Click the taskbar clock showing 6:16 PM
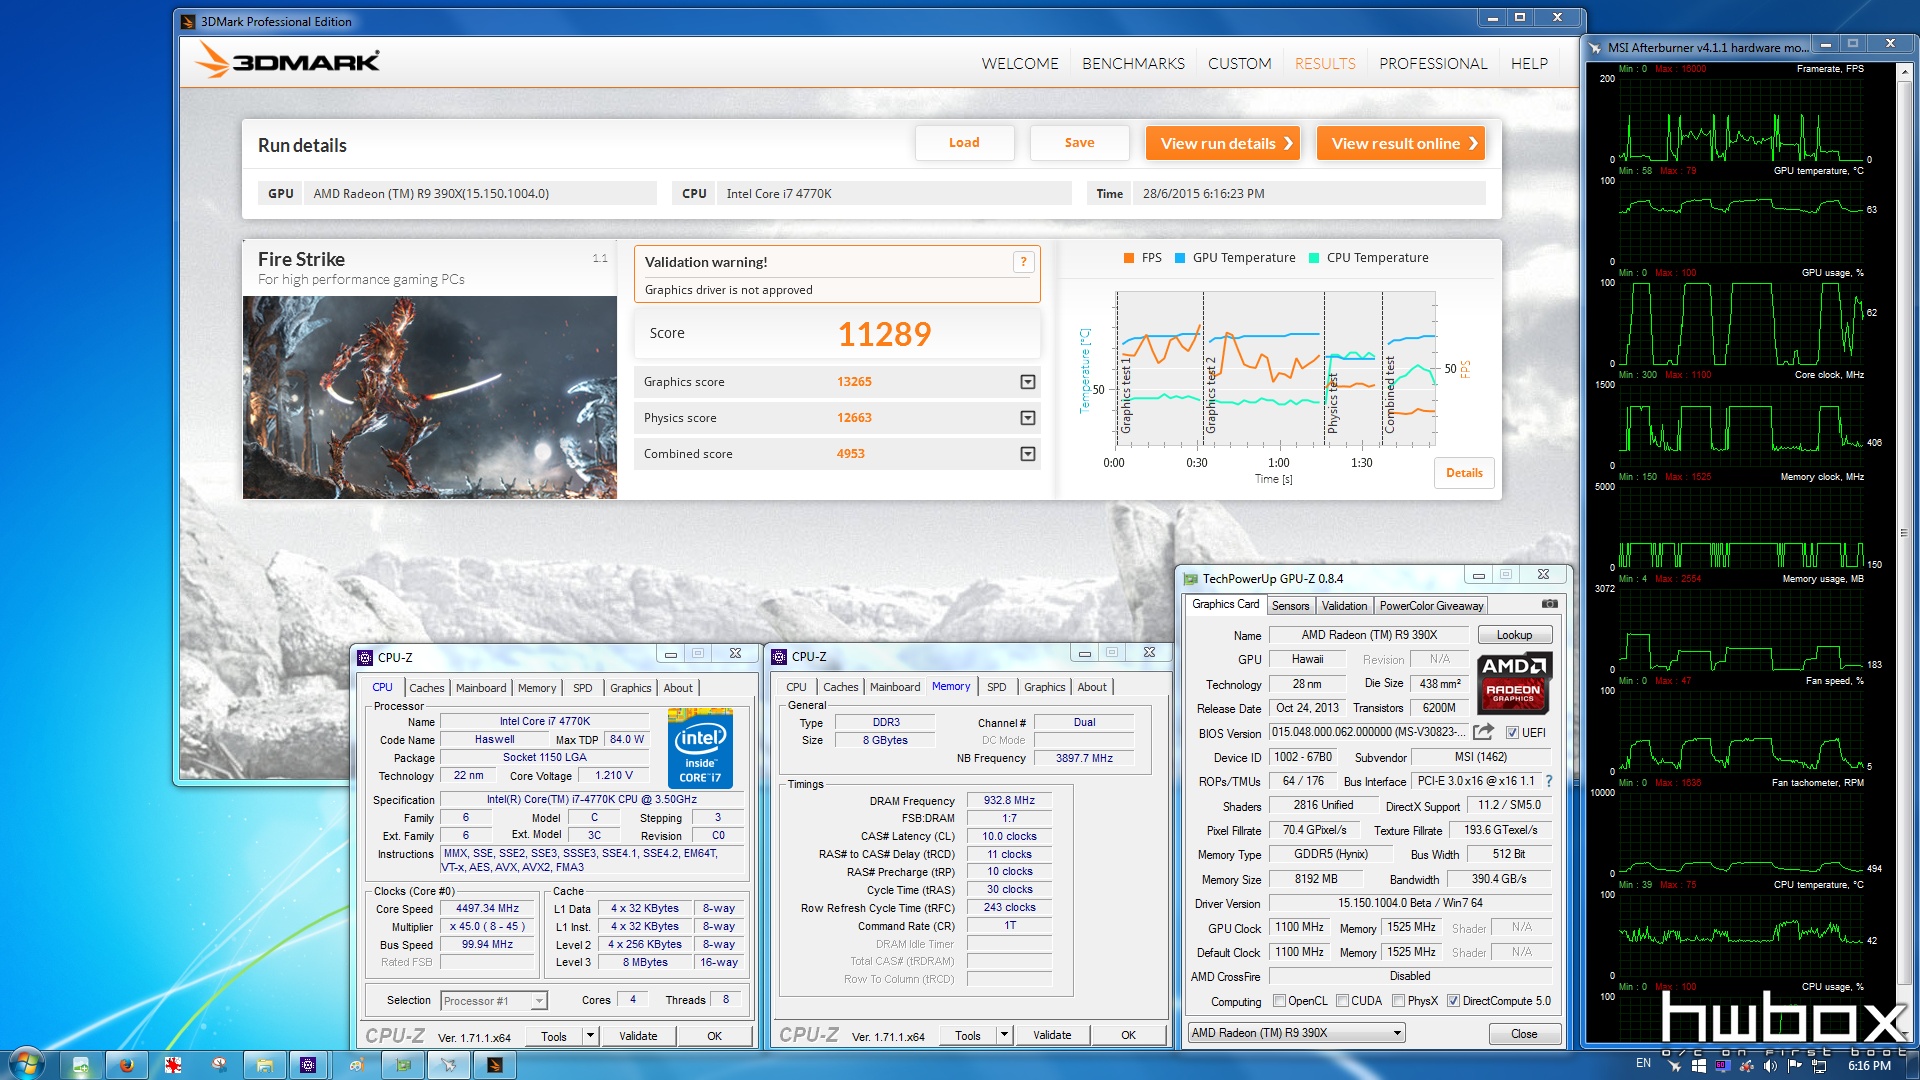The width and height of the screenshot is (1920, 1080). pyautogui.click(x=1869, y=1066)
